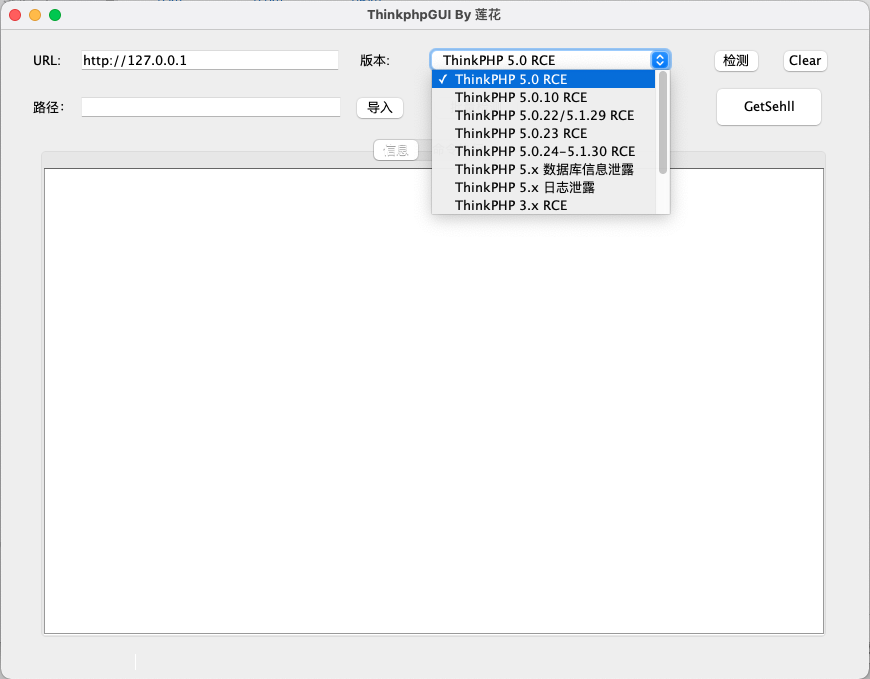Screen dimensions: 870x679
Task: Minimize window with yellow button
Action: (35, 15)
